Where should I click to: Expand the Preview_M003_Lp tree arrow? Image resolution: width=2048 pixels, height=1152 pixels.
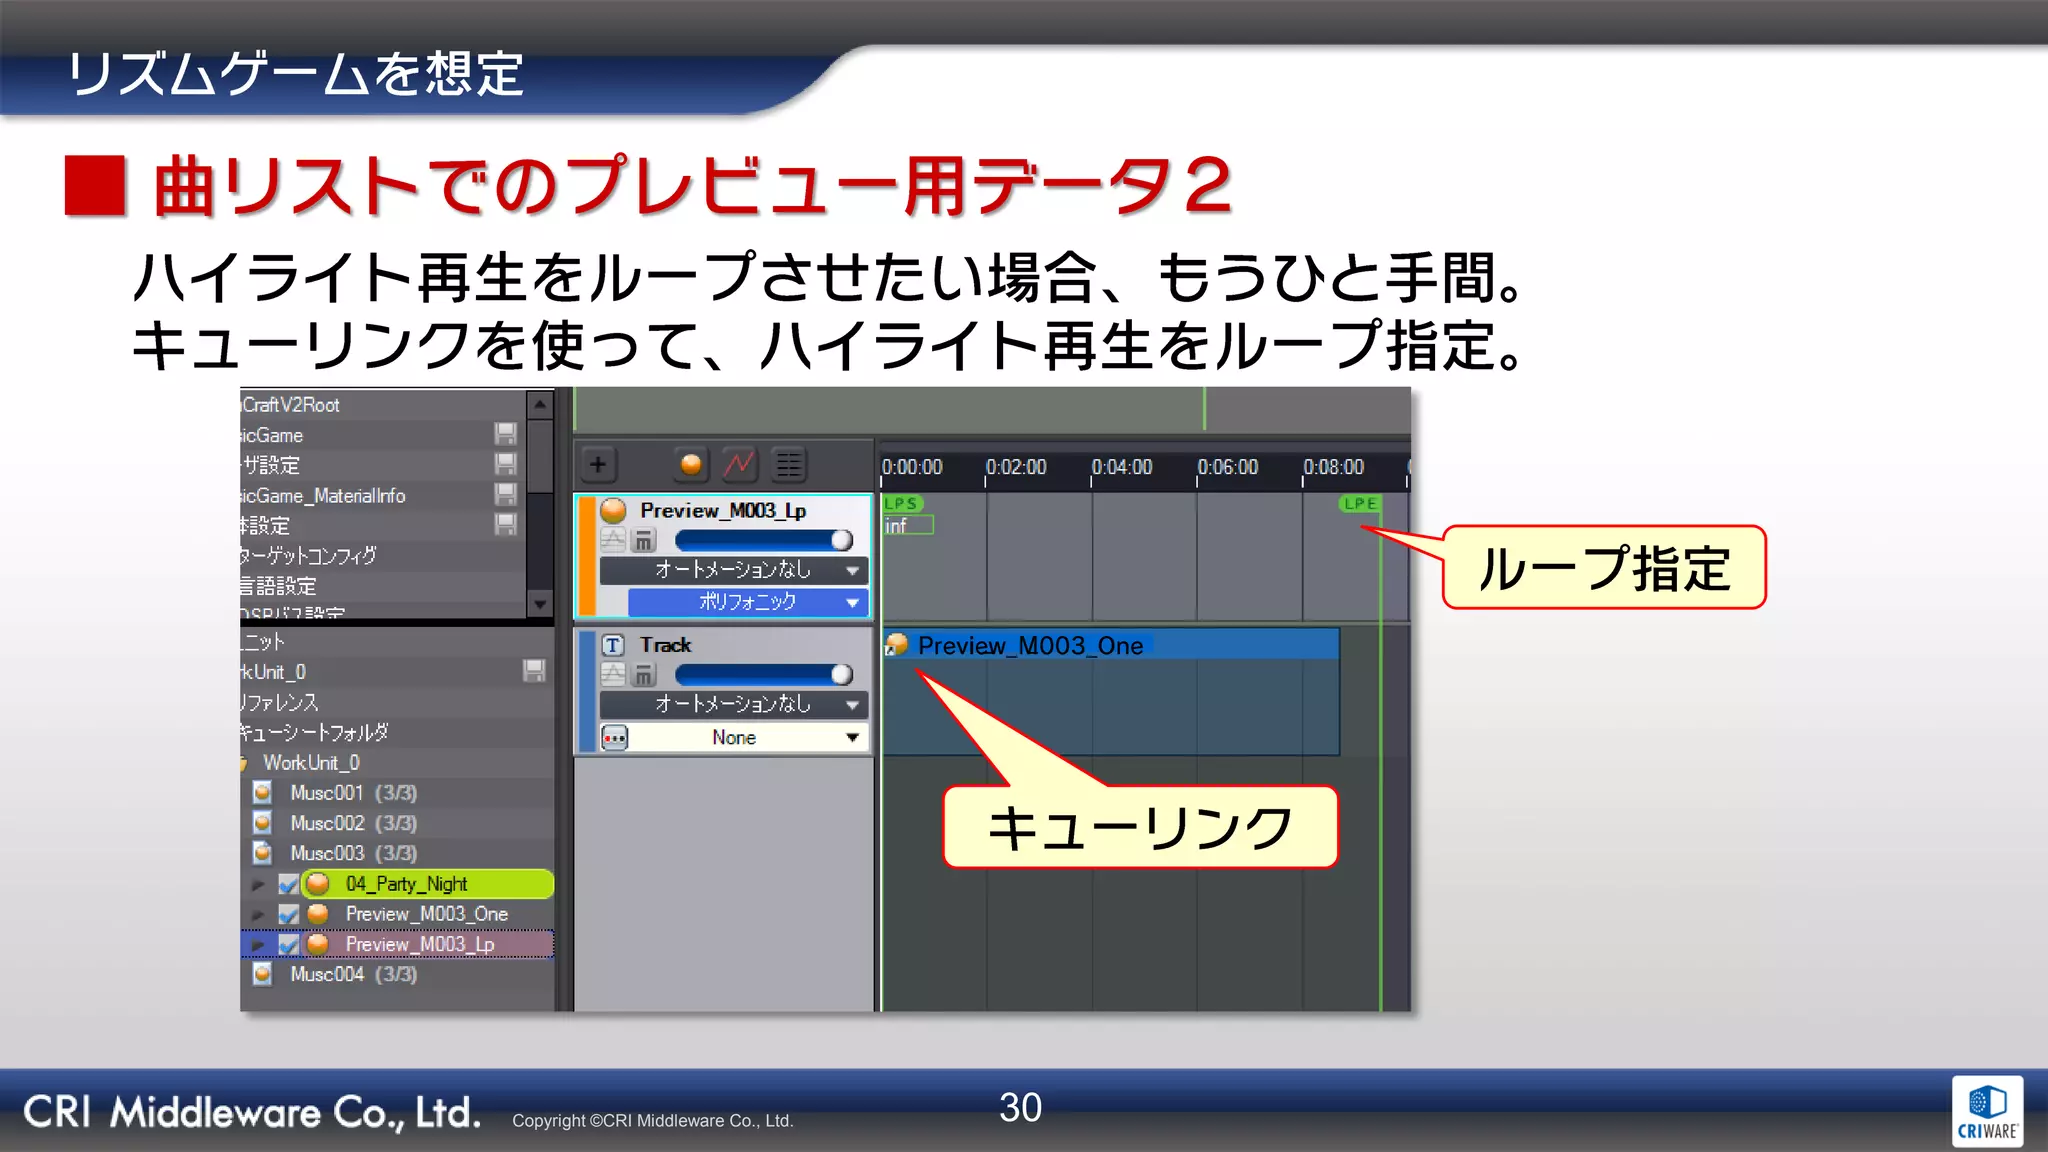[x=258, y=945]
